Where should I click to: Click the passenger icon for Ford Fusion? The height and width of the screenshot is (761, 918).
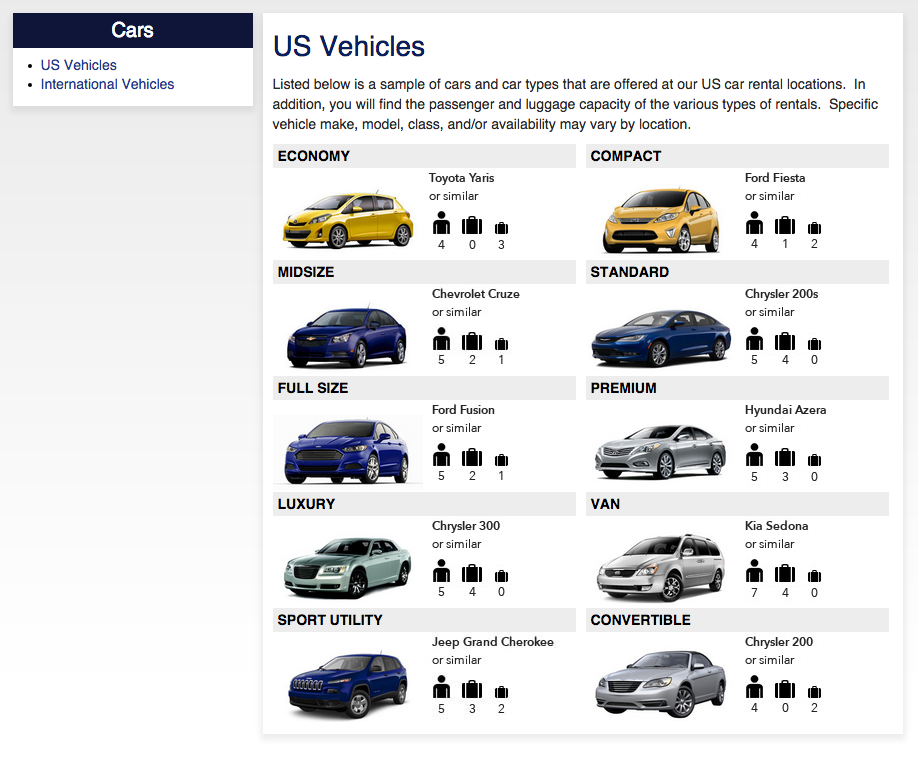pyautogui.click(x=441, y=455)
